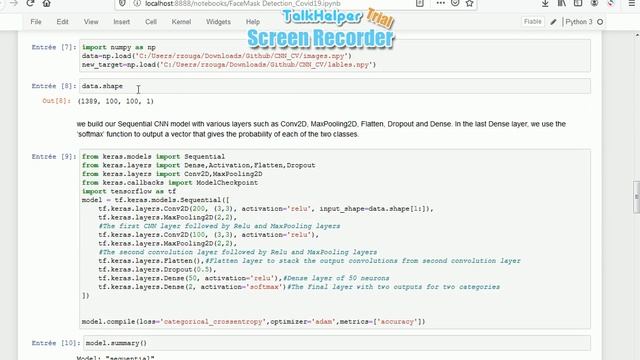Open the Kernel menu
Image resolution: width=640 pixels, height=360 pixels.
click(181, 22)
